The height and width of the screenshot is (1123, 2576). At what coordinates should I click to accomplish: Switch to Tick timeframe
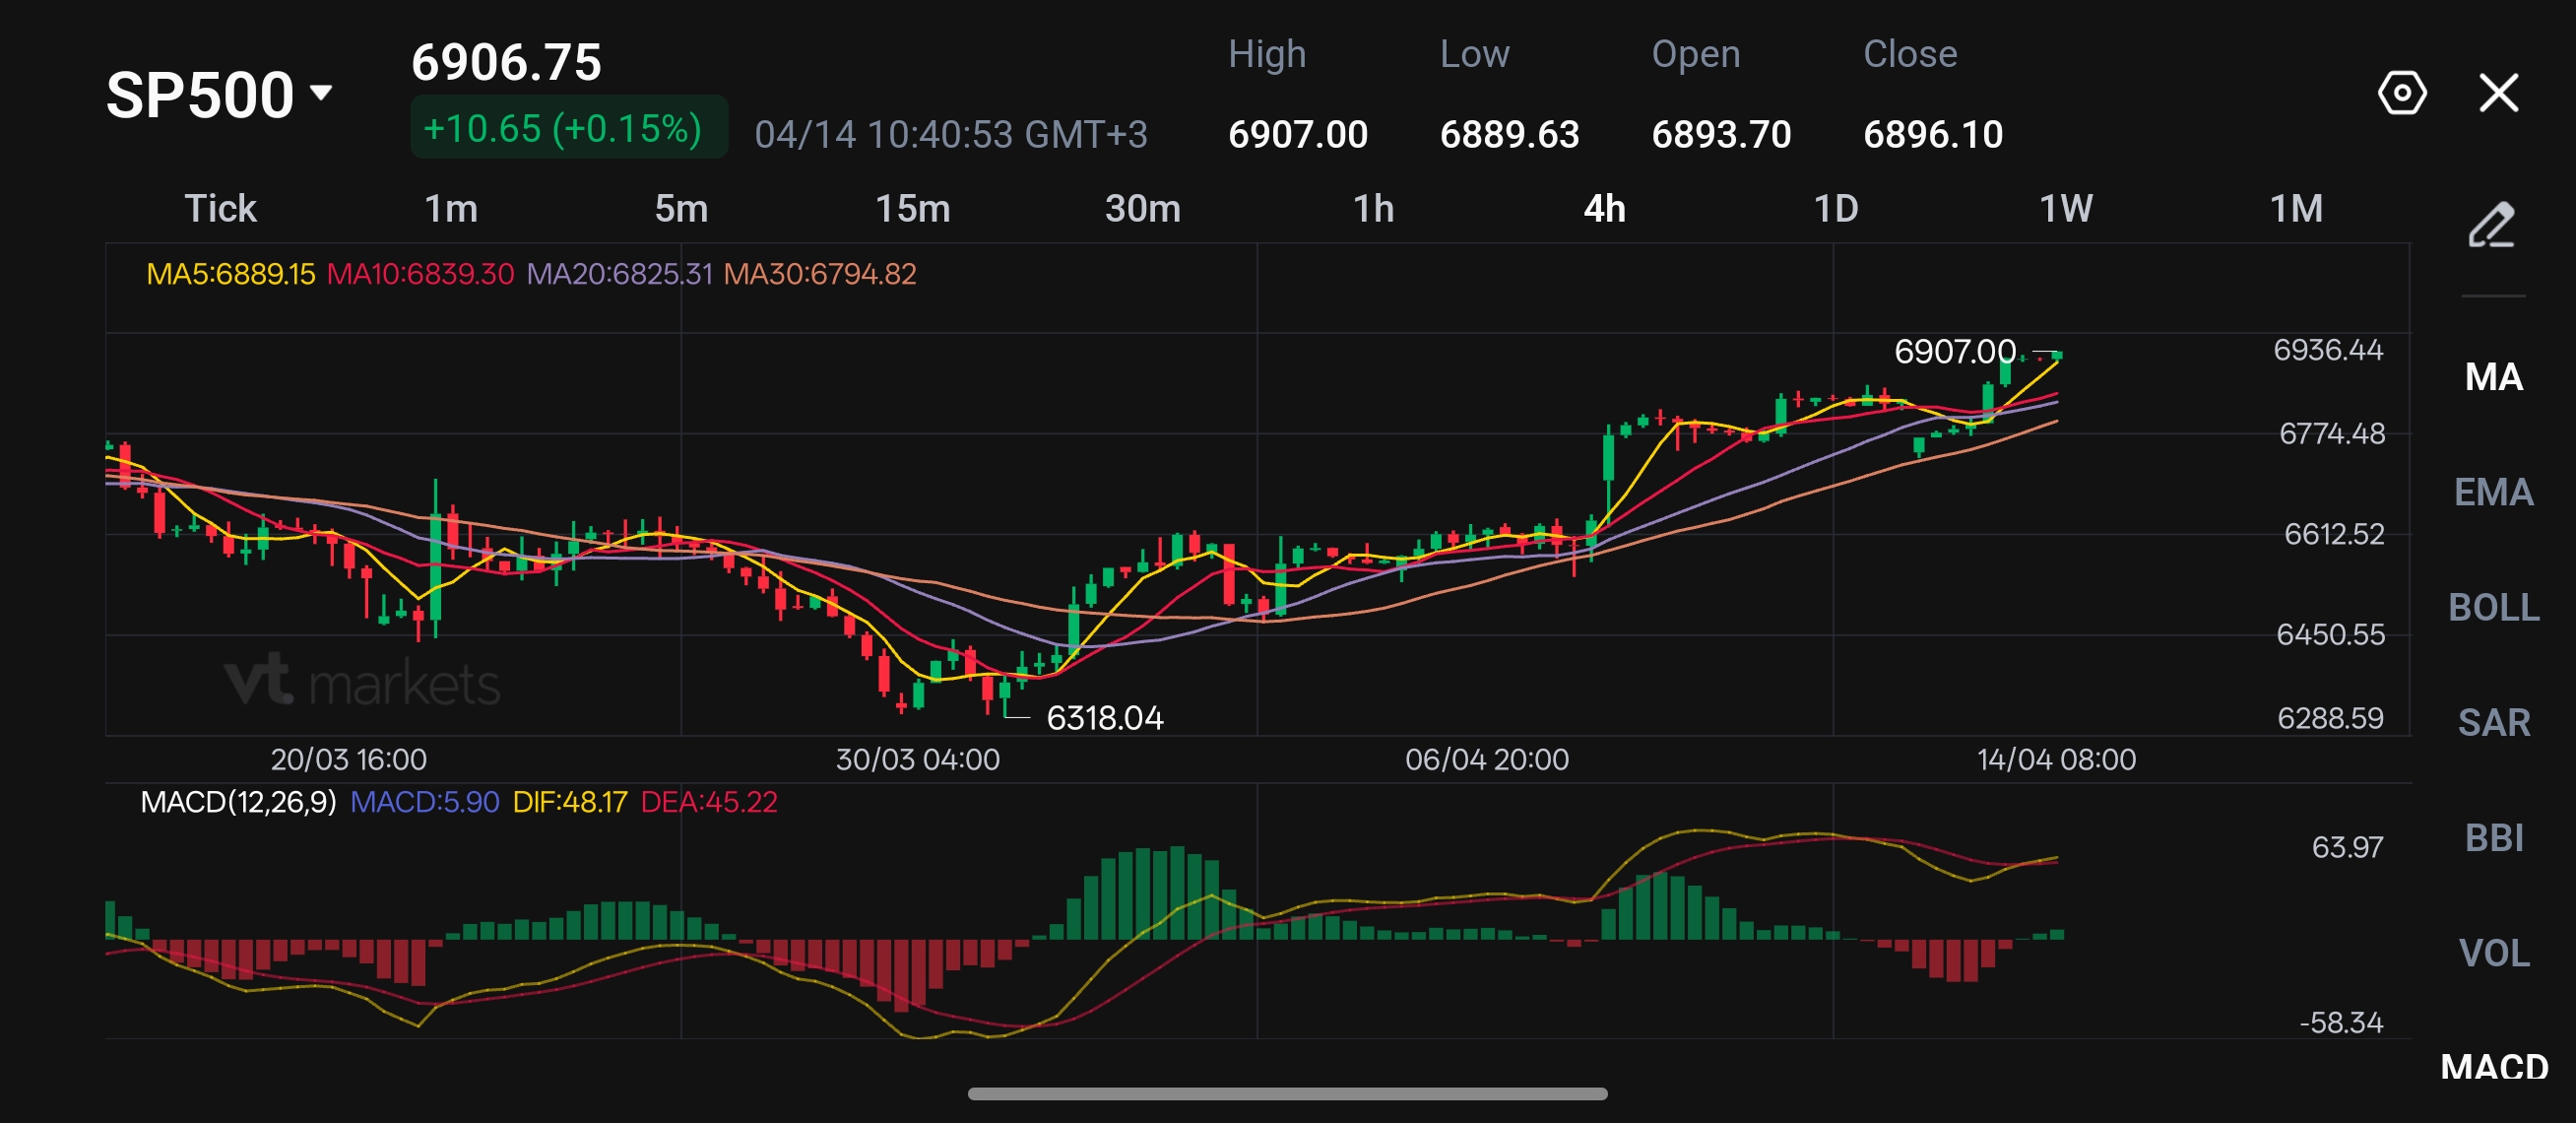point(220,209)
